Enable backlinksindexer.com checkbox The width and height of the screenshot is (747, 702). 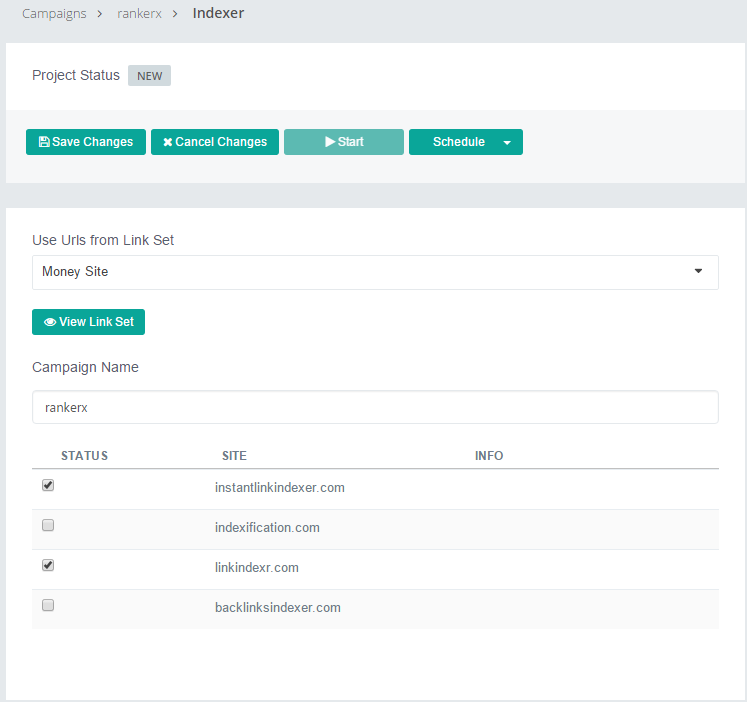pyautogui.click(x=48, y=605)
